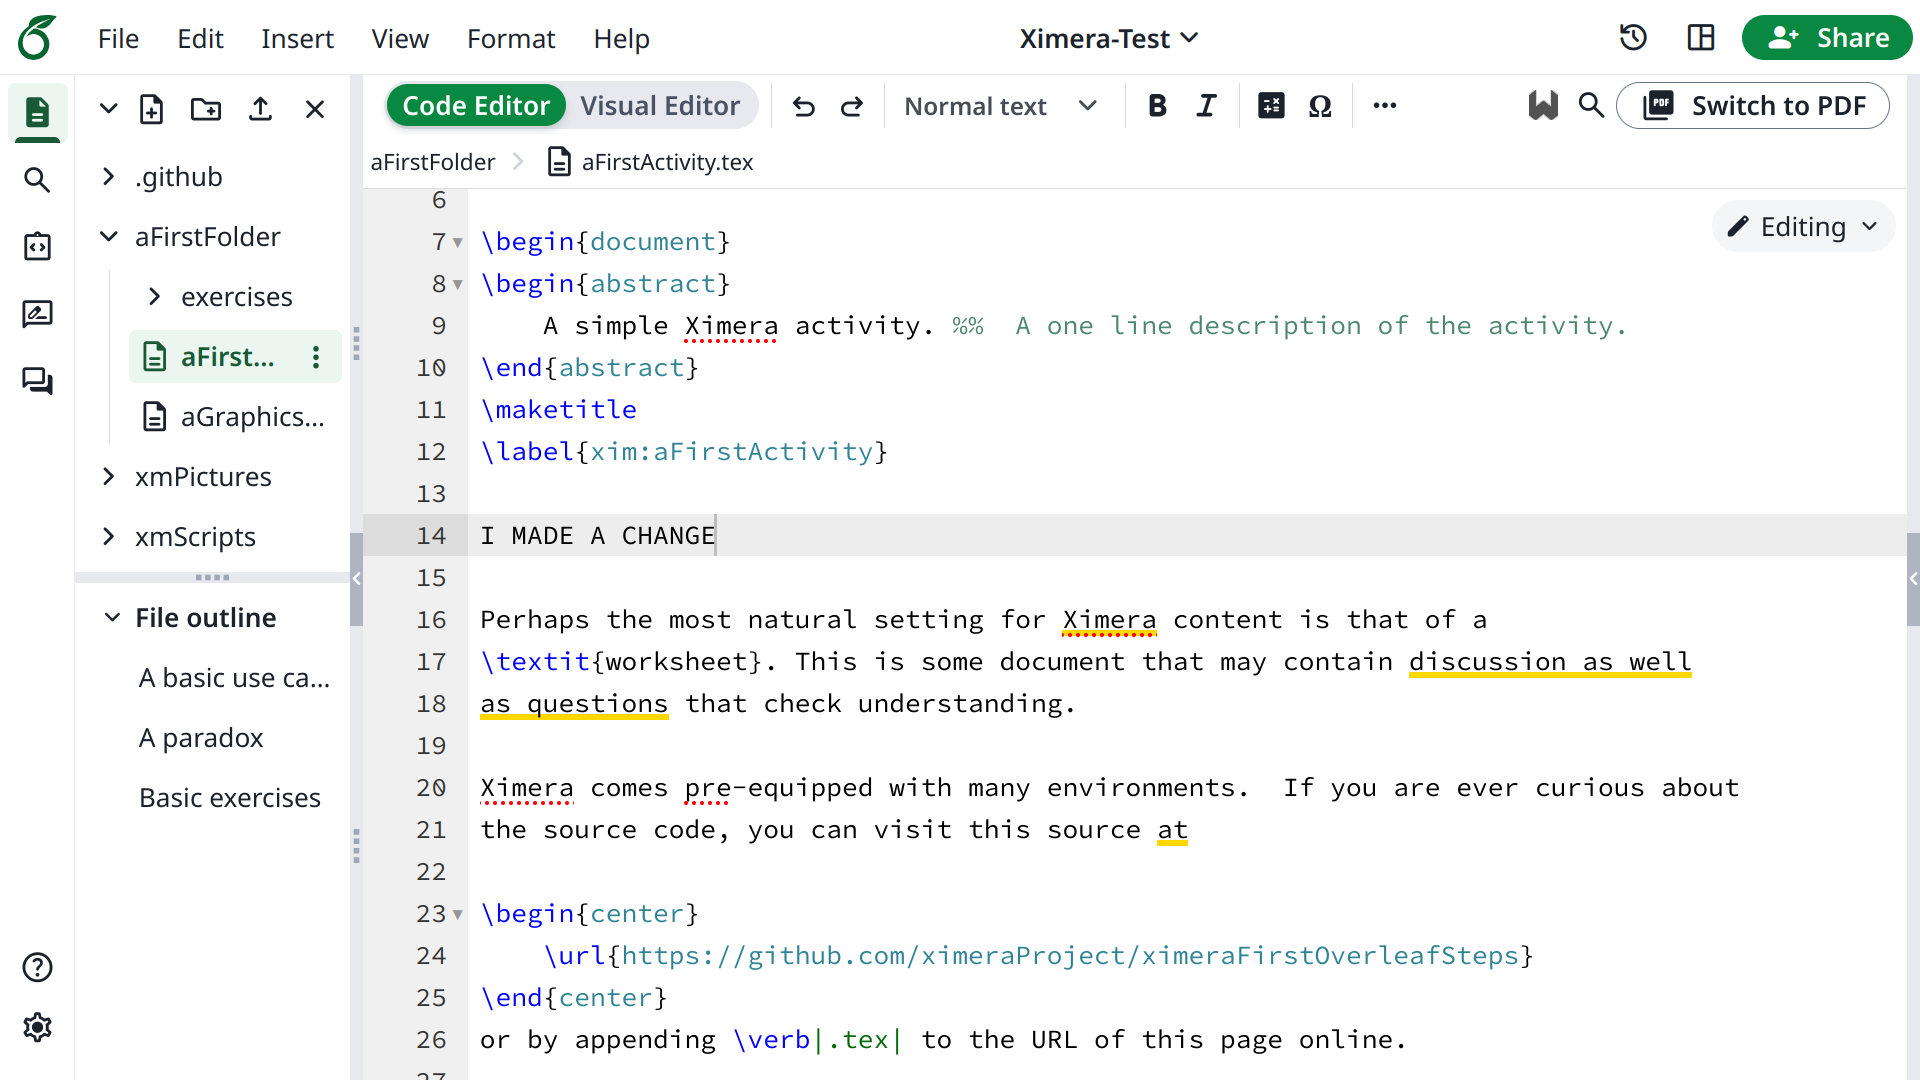Switch to Visual Editor mode
Viewport: 1920px width, 1080px height.
click(660, 106)
